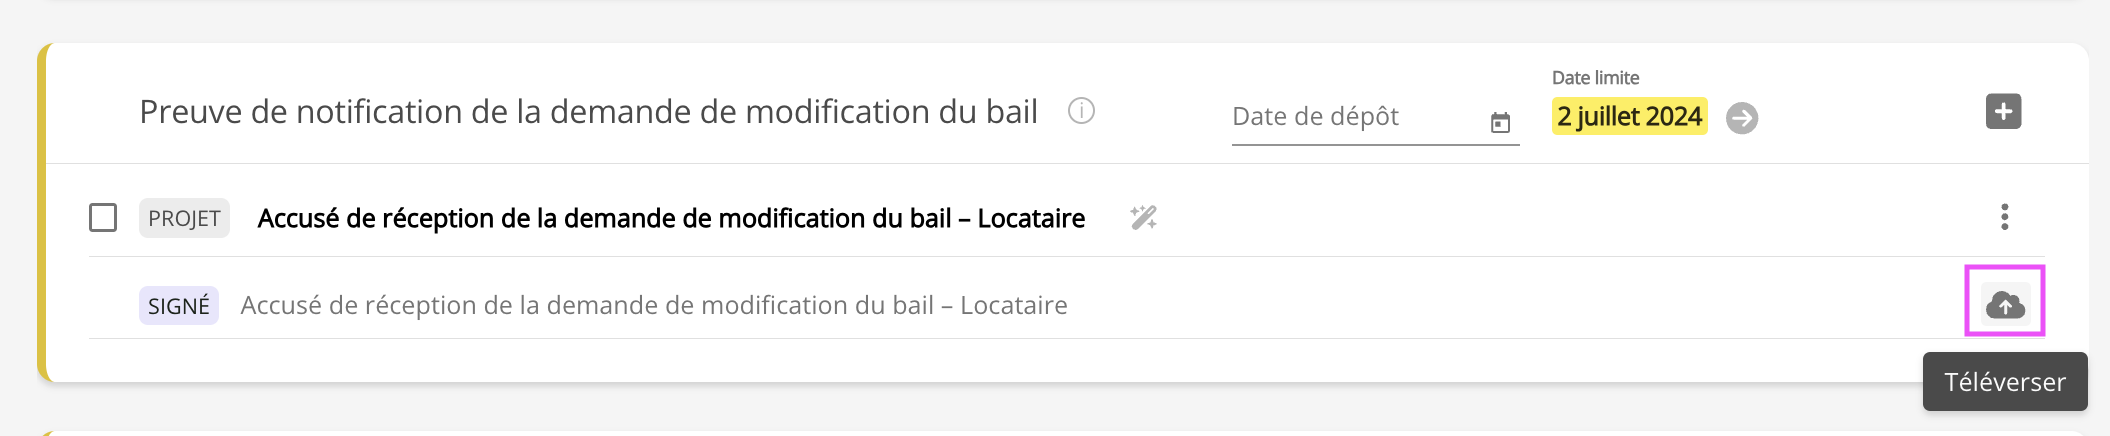Click the magic wand icon on the PROJET row
This screenshot has height=436, width=2110.
(x=1144, y=217)
